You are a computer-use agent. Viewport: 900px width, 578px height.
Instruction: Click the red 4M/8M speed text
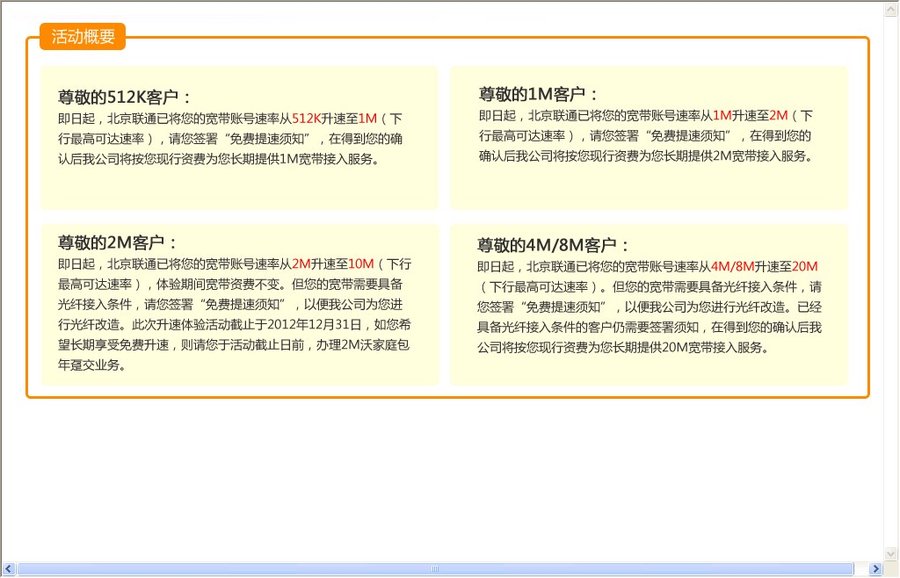point(733,266)
